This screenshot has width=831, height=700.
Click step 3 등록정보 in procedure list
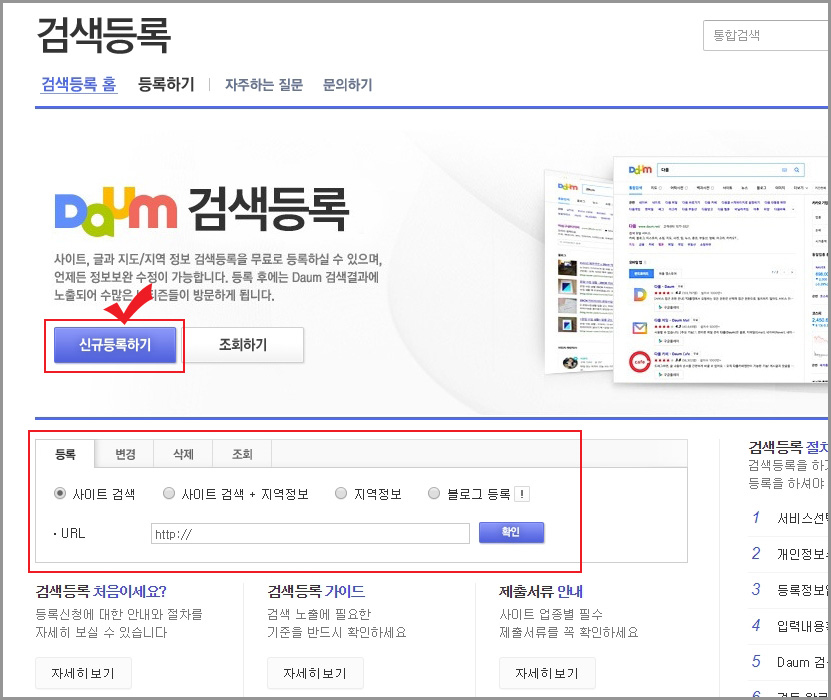tap(789, 590)
